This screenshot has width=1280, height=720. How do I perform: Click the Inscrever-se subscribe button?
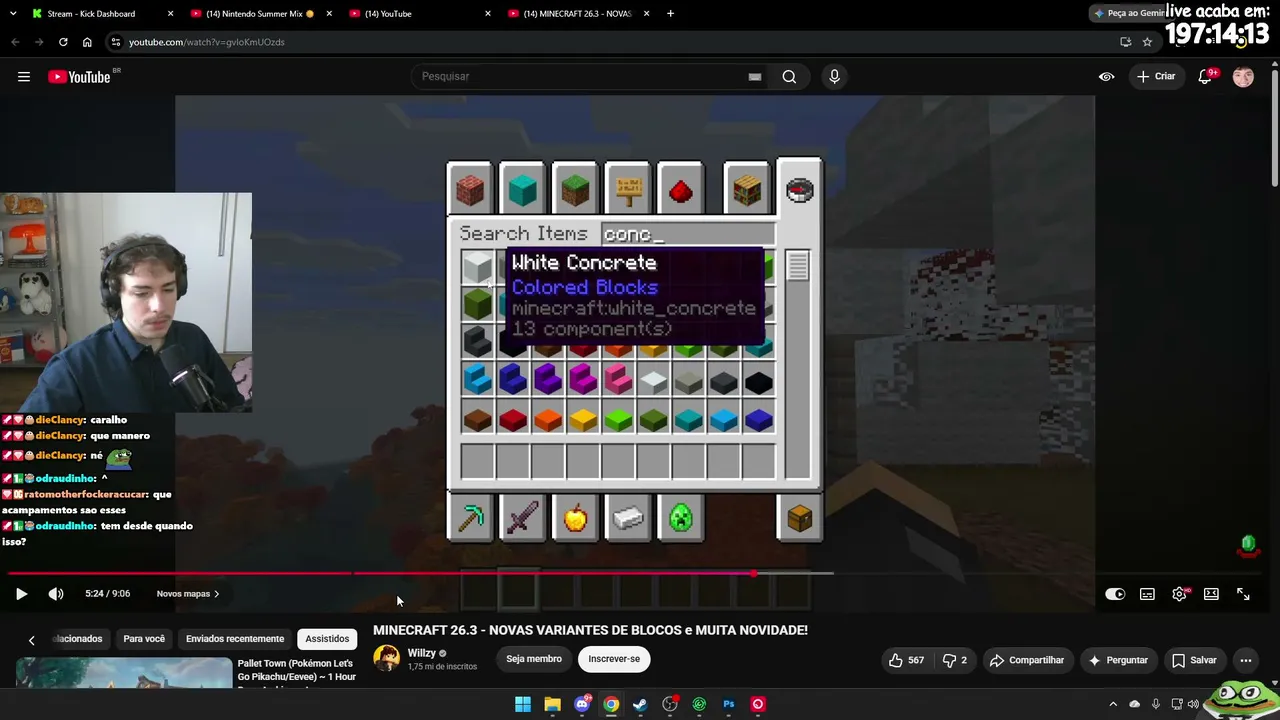point(614,659)
